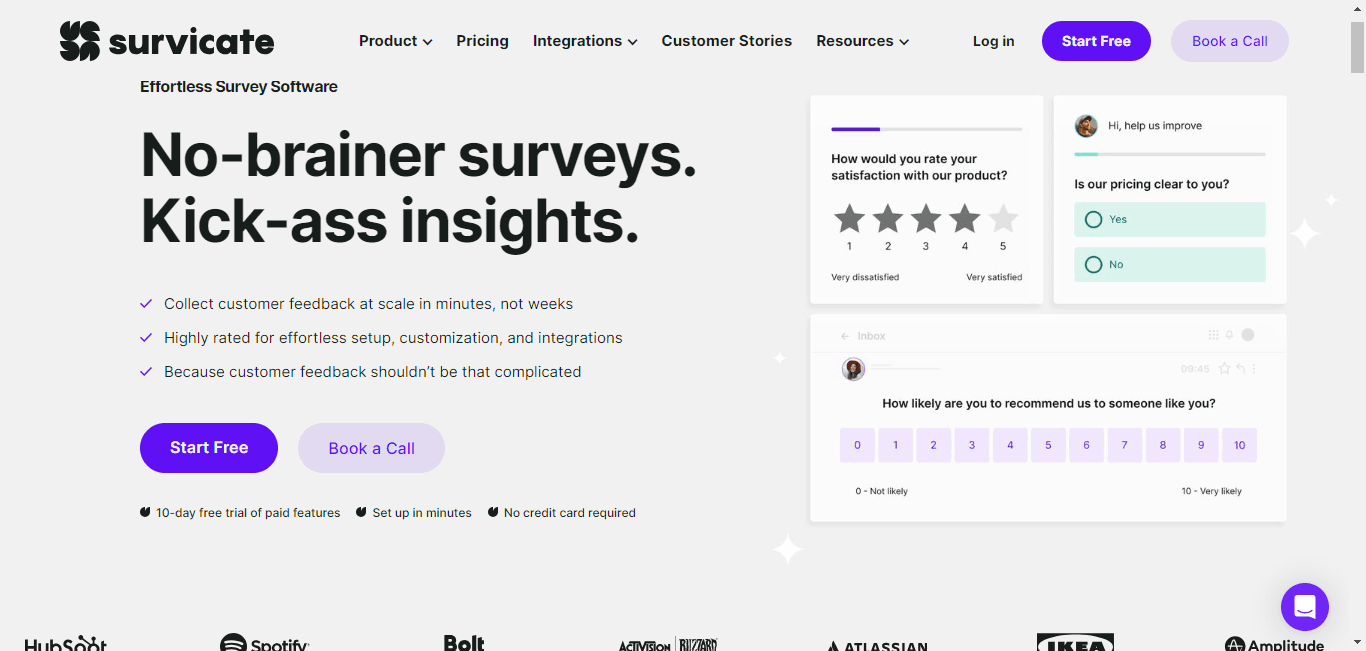Open the Integrations dropdown
Screen dimensions: 1366x651
click(x=585, y=41)
